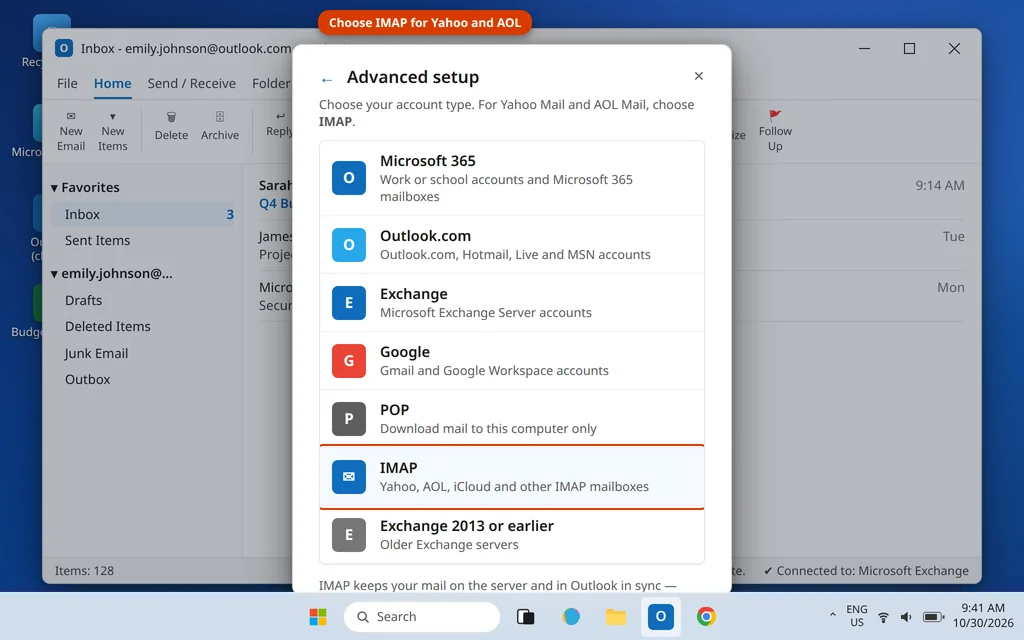Click the Delete trash icon in ribbon
The image size is (1024, 640).
pyautogui.click(x=171, y=117)
